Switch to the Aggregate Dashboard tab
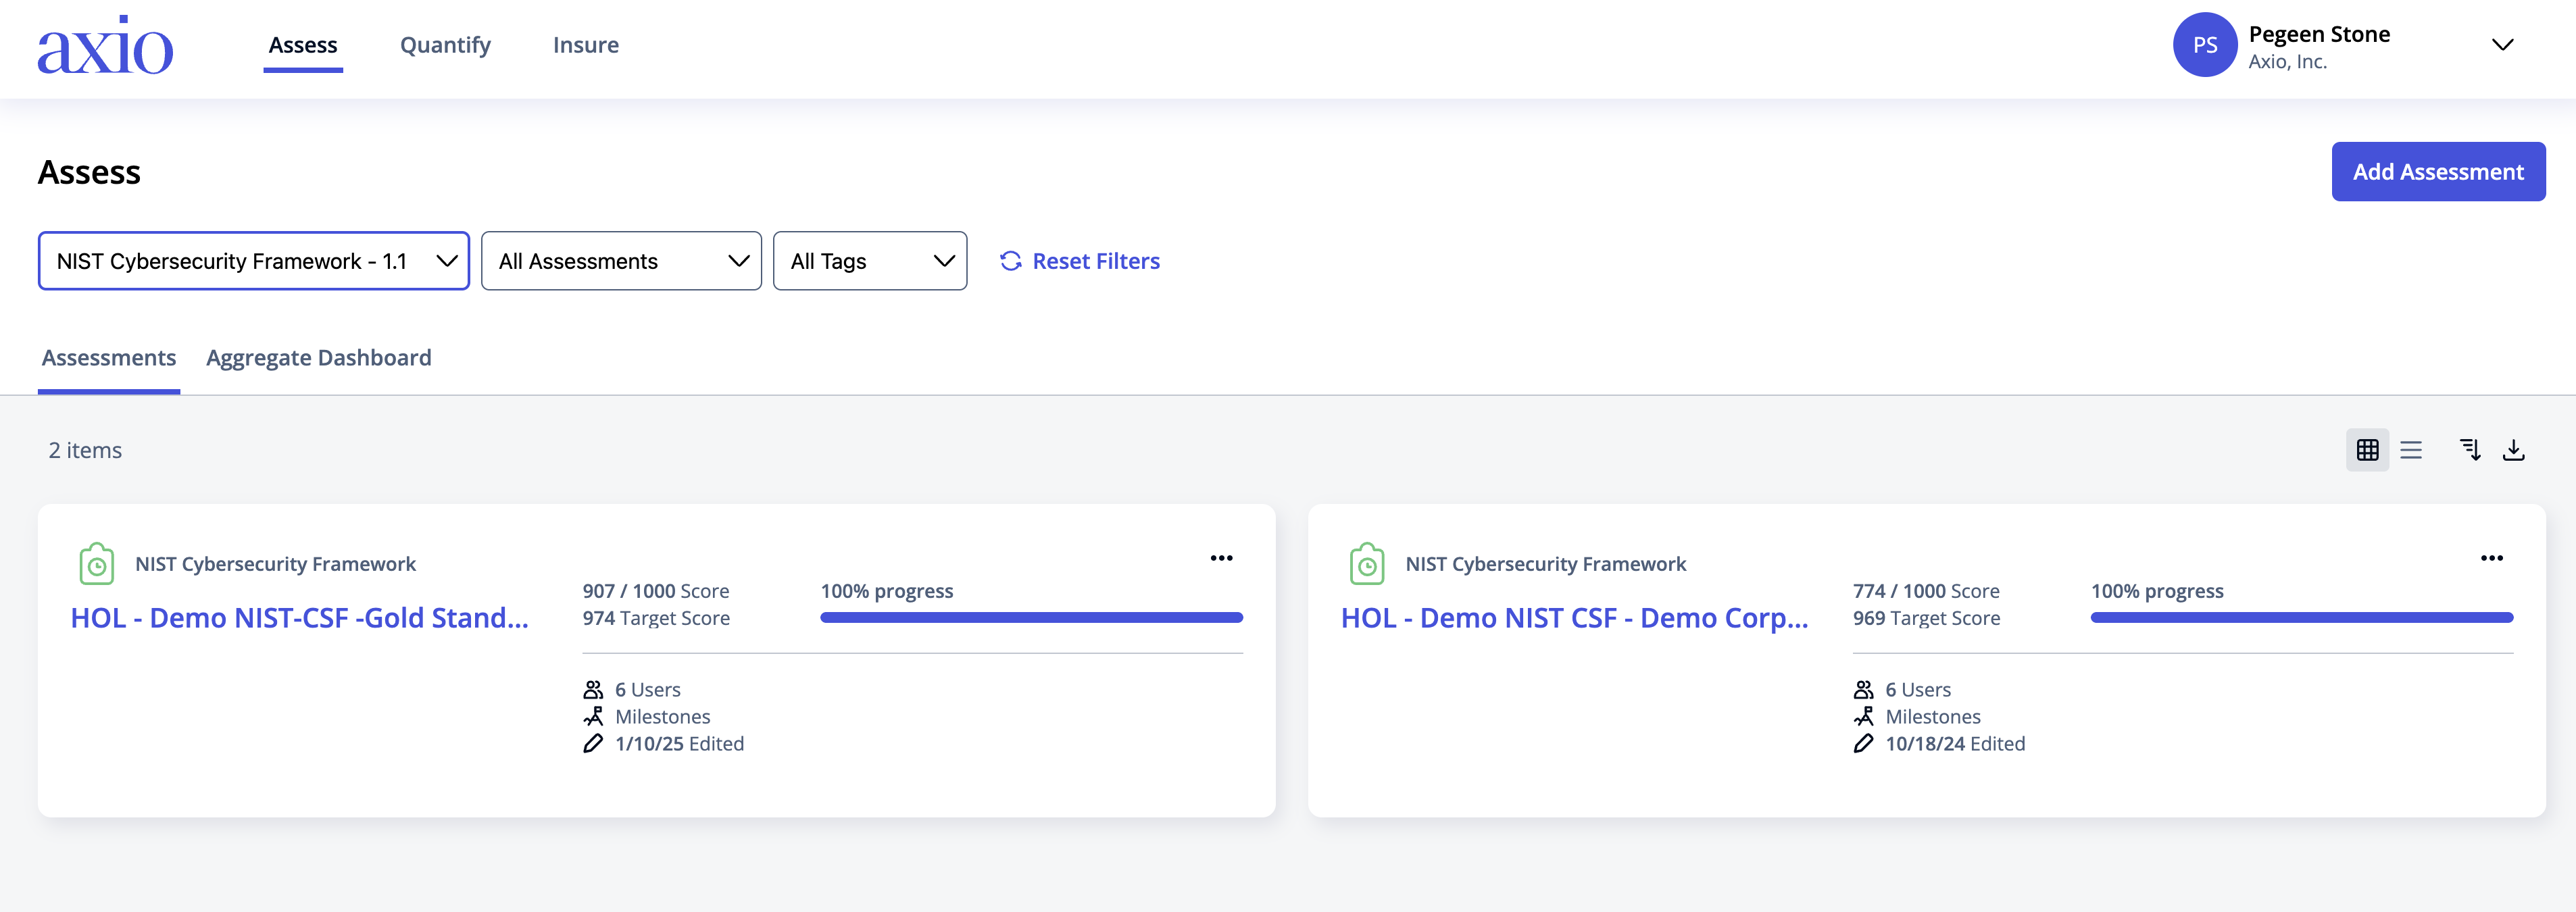Viewport: 2576px width, 912px height. tap(319, 358)
